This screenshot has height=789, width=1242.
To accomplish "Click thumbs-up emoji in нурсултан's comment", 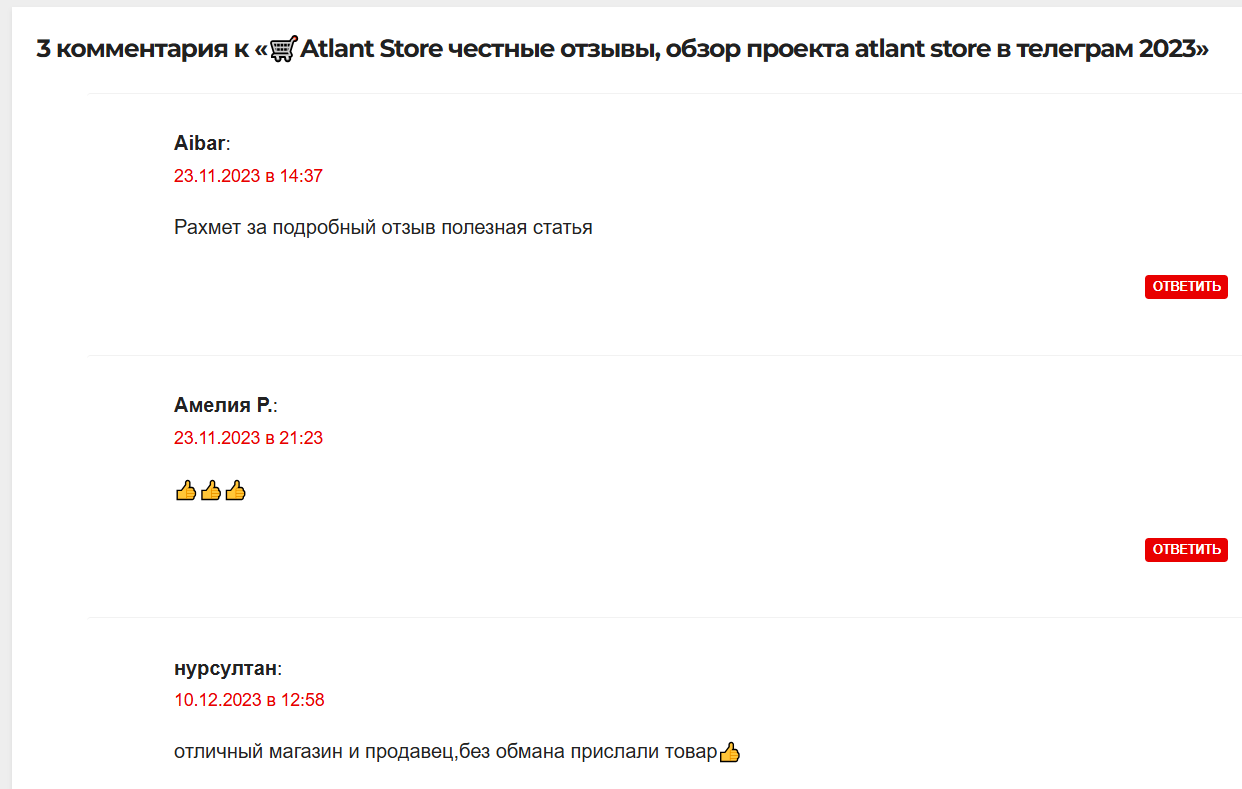I will click(x=730, y=752).
